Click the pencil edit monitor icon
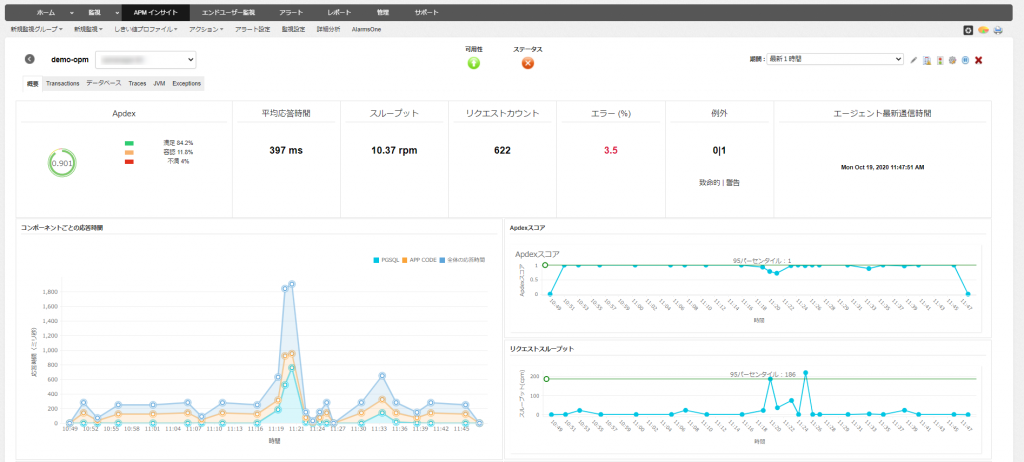 click(914, 60)
